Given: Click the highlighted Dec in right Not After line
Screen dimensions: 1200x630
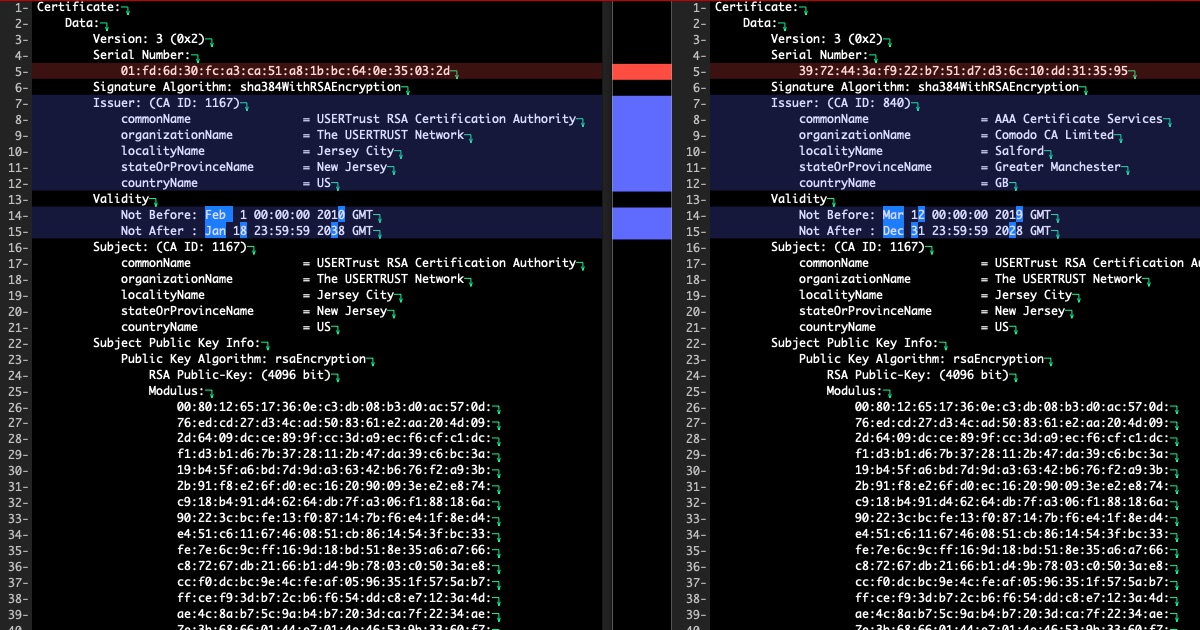Looking at the screenshot, I should click(x=894, y=231).
